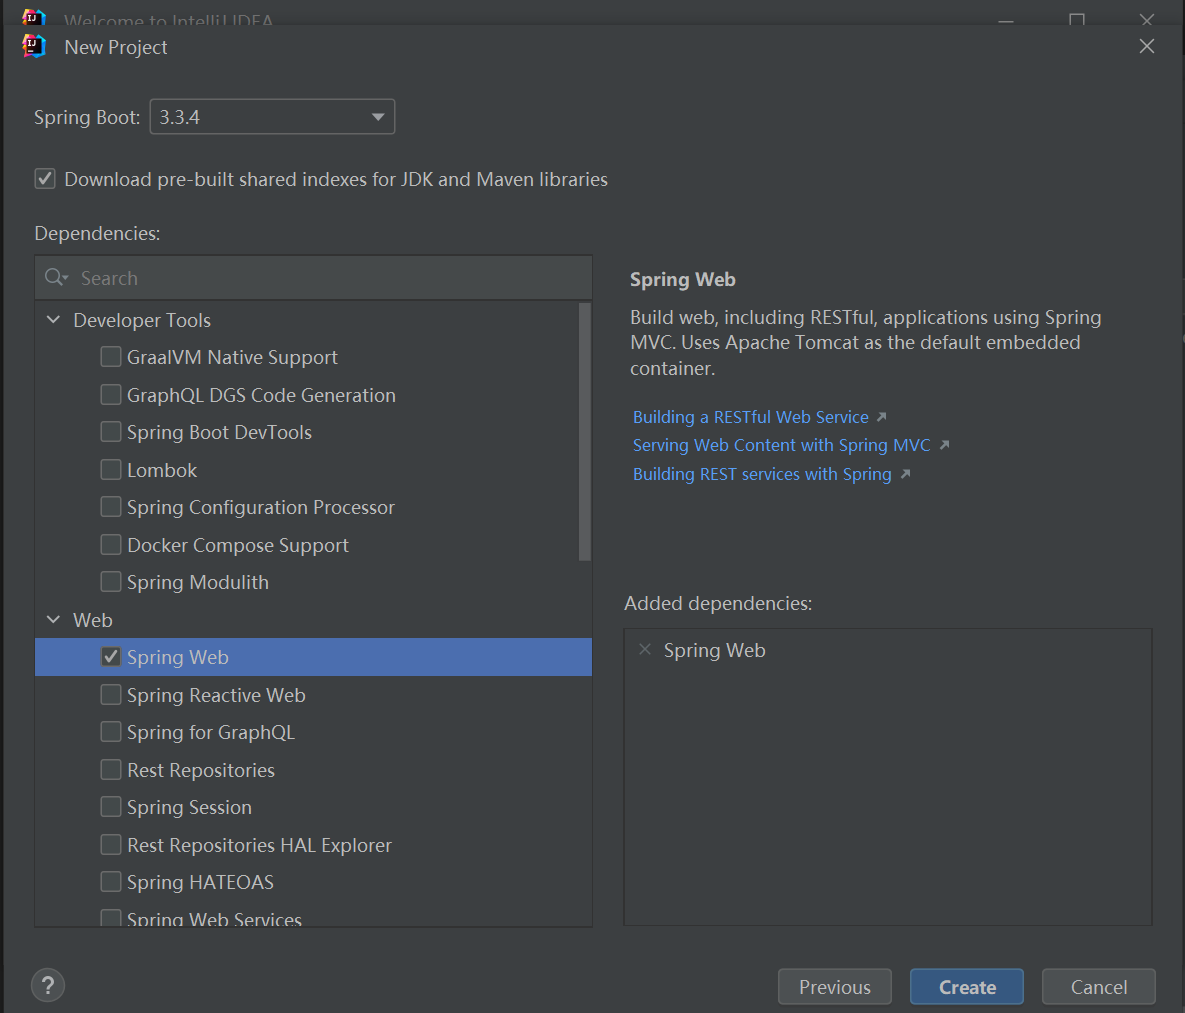1185x1013 pixels.
Task: Click the 'Dependencies:' label text
Action: pyautogui.click(x=97, y=233)
